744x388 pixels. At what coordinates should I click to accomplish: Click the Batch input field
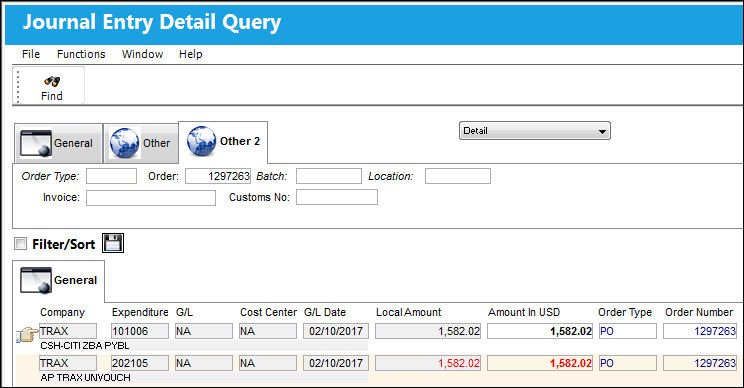click(x=328, y=176)
